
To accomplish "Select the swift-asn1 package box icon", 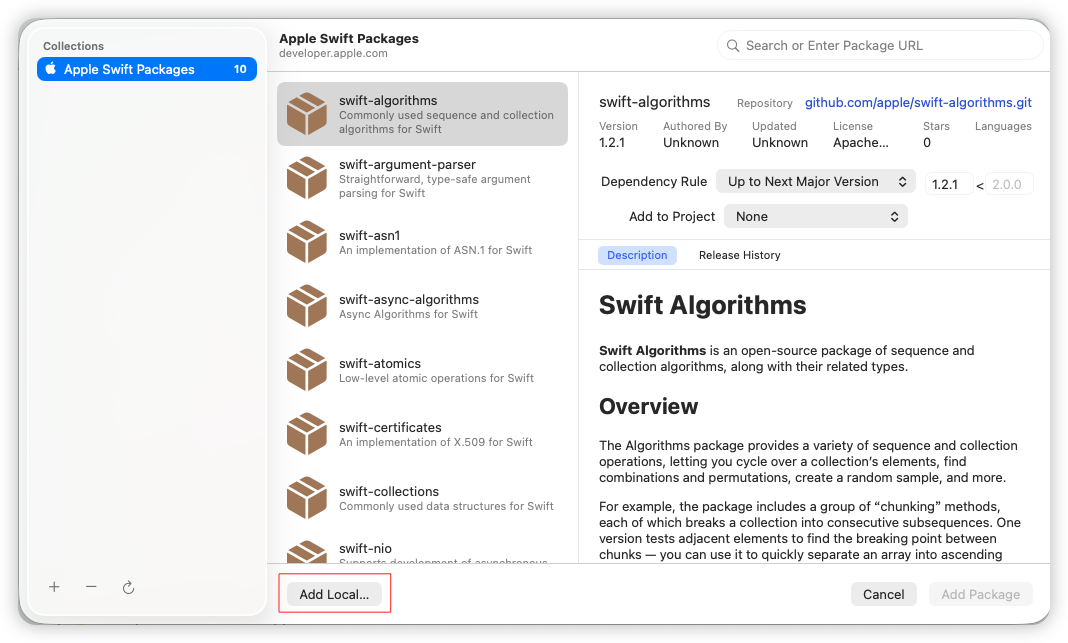I will coord(307,242).
